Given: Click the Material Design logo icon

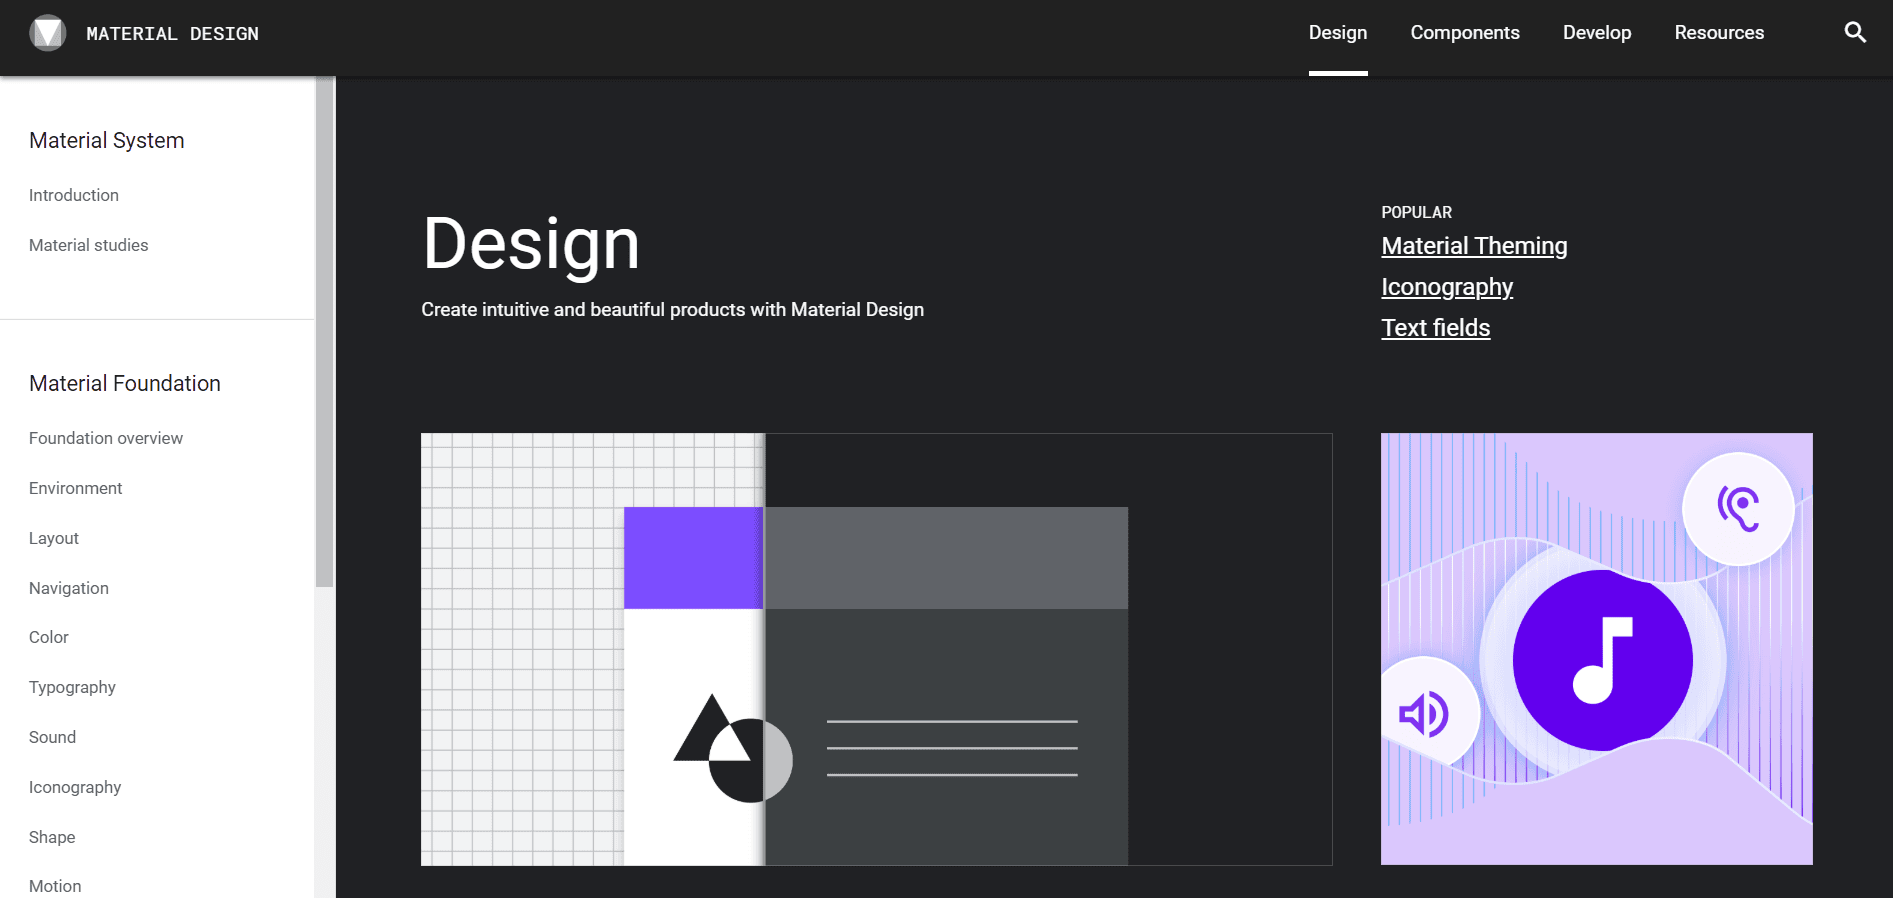Looking at the screenshot, I should (47, 33).
